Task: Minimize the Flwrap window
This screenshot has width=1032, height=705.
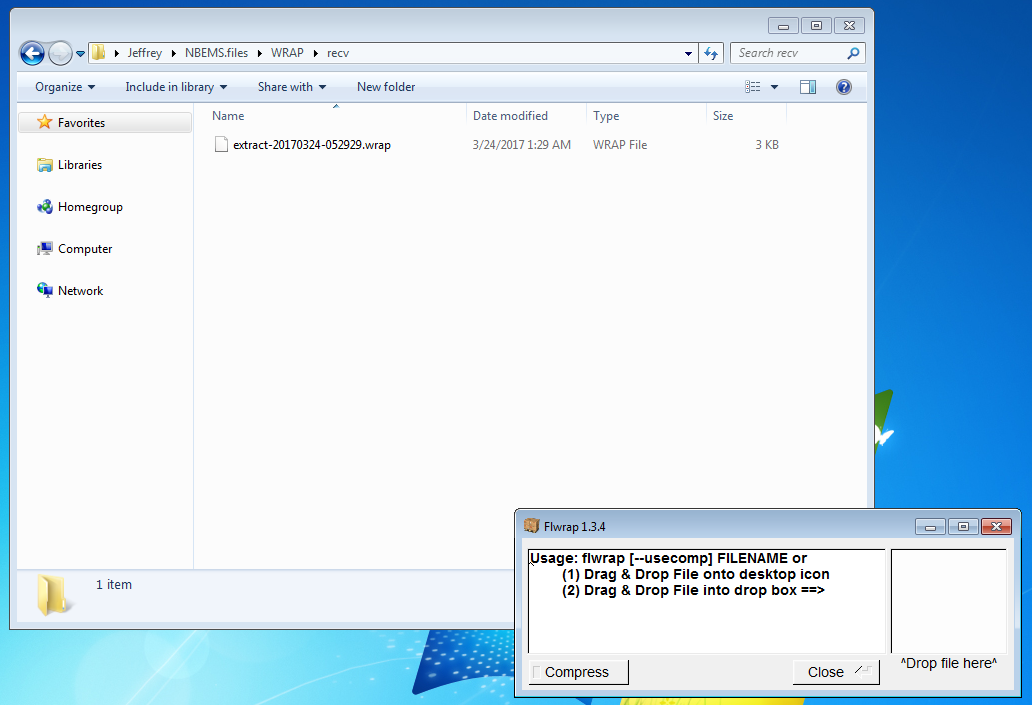Action: tap(931, 527)
